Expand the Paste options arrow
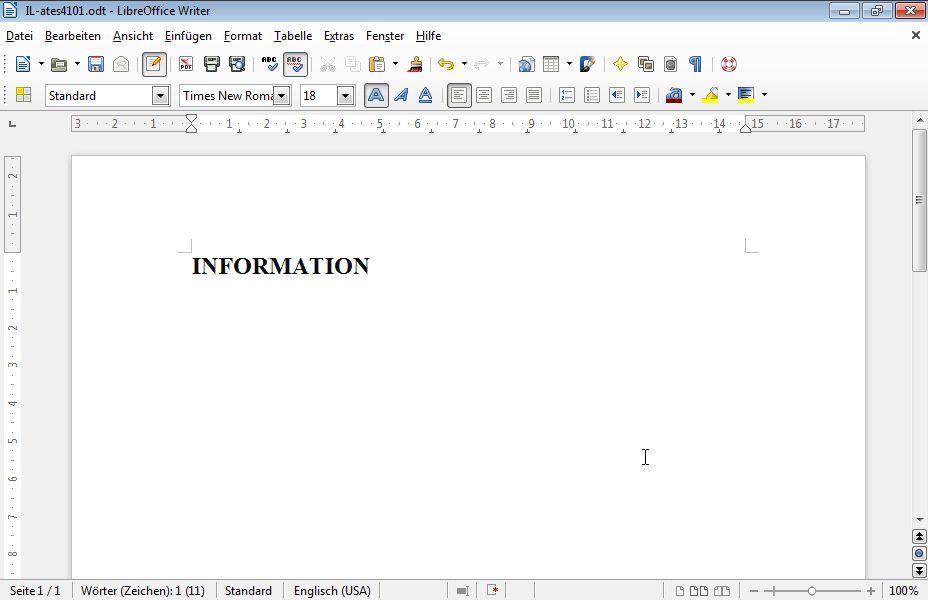928x600 pixels. point(395,64)
